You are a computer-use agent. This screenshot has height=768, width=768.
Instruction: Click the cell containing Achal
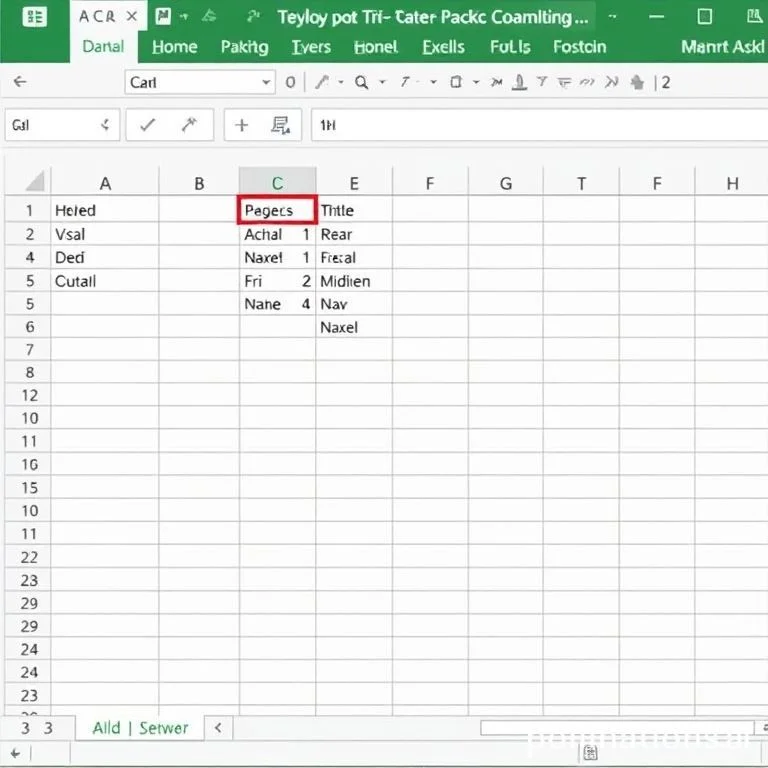click(x=277, y=234)
